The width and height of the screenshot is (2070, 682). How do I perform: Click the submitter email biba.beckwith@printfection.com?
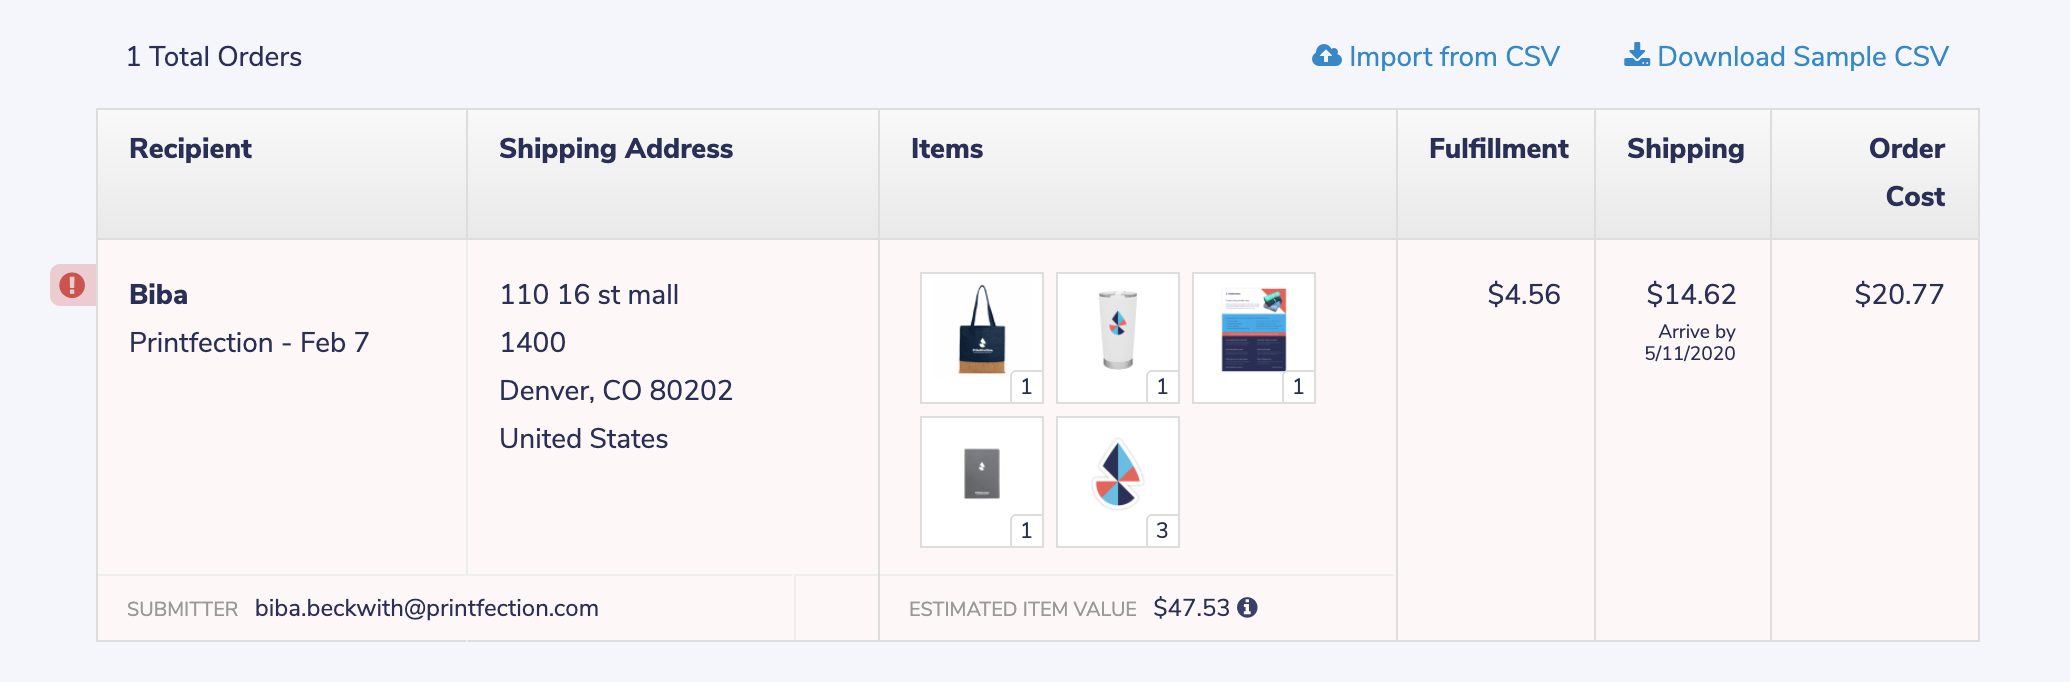pyautogui.click(x=426, y=608)
